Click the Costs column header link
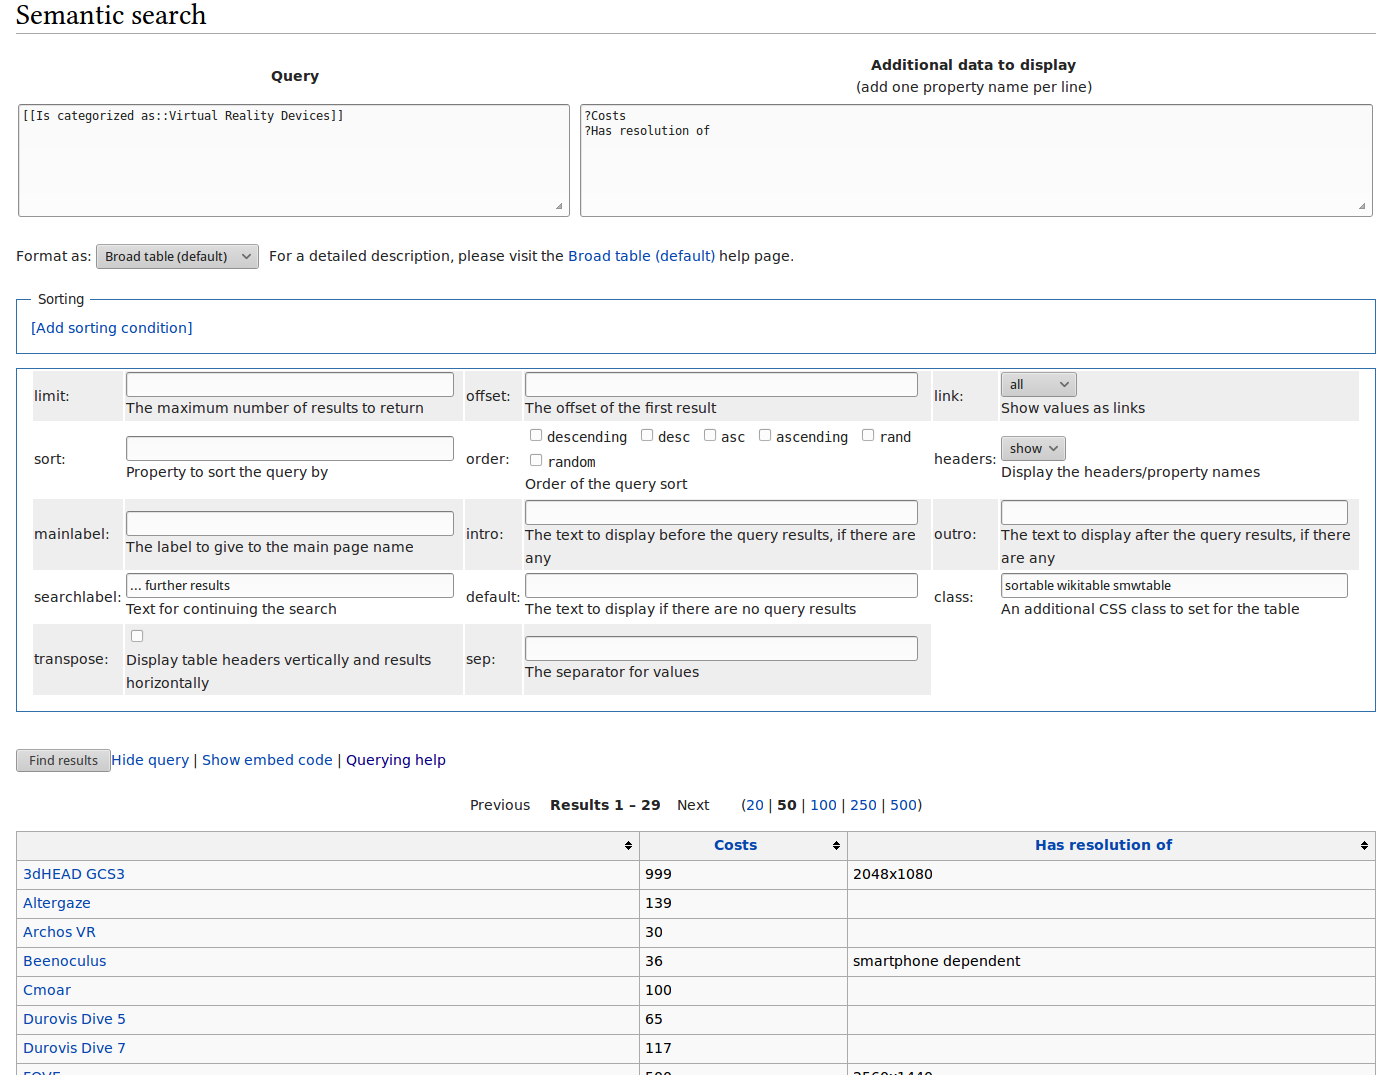1393x1075 pixels. (735, 845)
